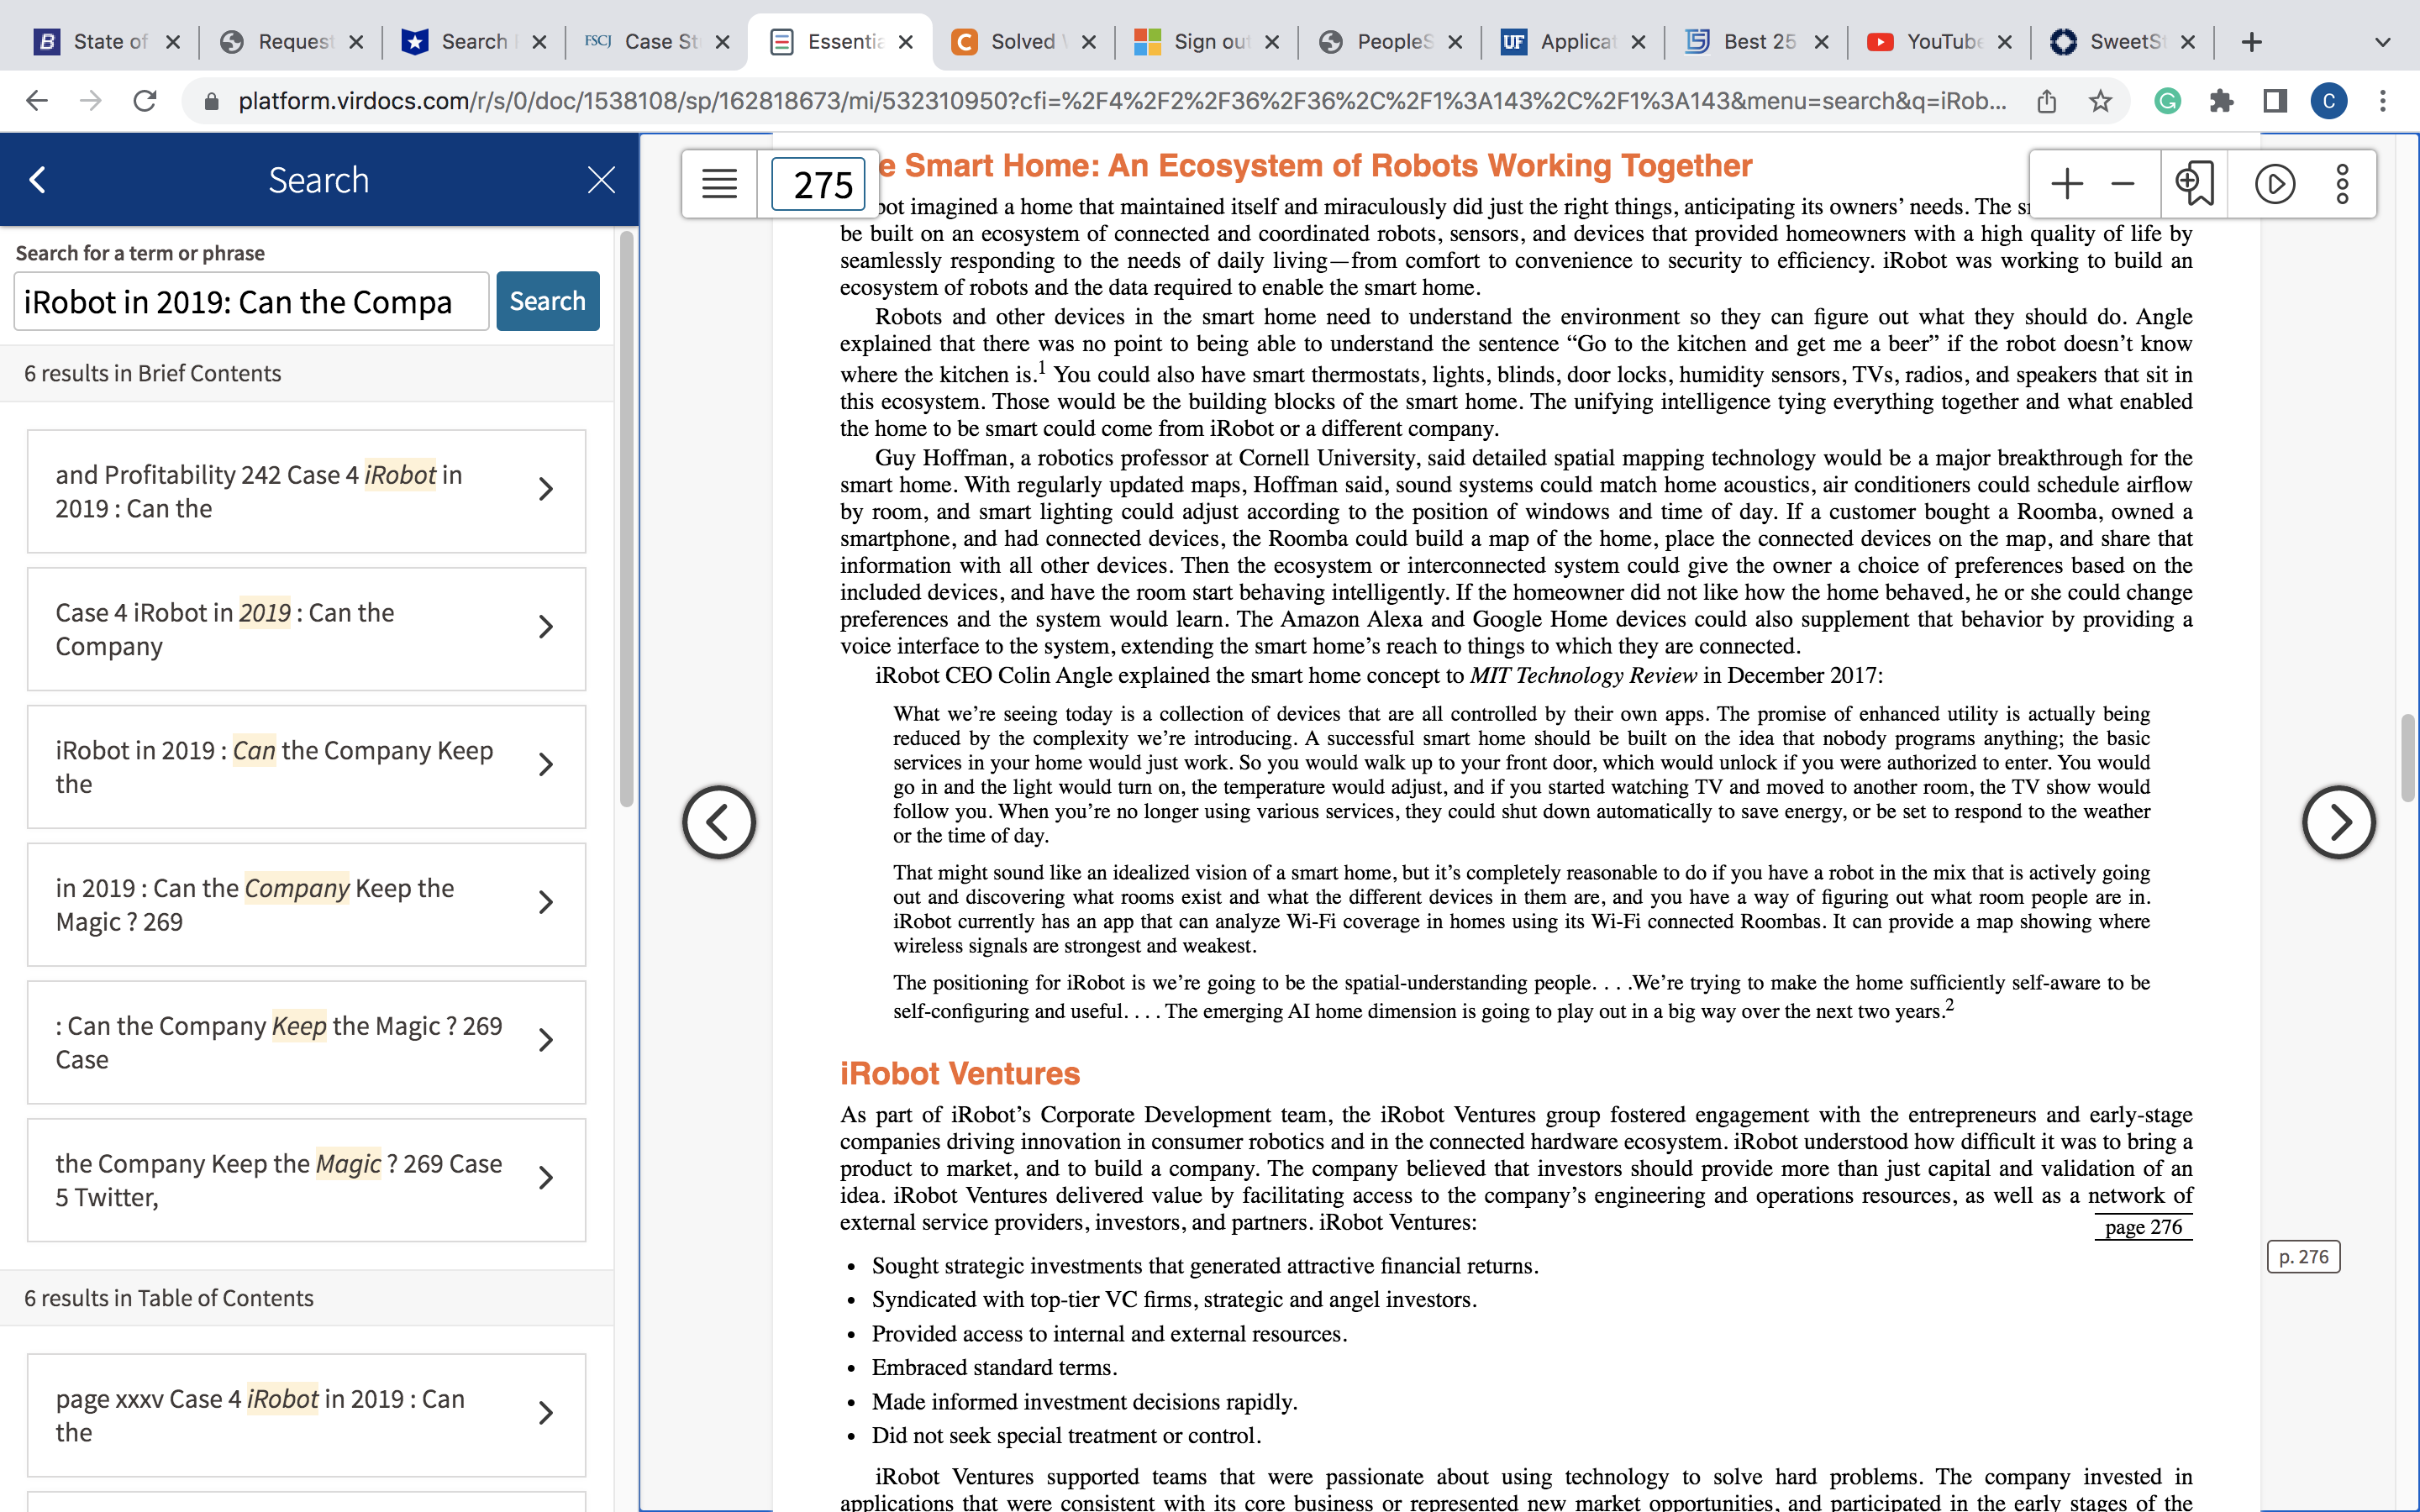The width and height of the screenshot is (2420, 1512).
Task: Show the tab search dropdown
Action: point(2383,42)
